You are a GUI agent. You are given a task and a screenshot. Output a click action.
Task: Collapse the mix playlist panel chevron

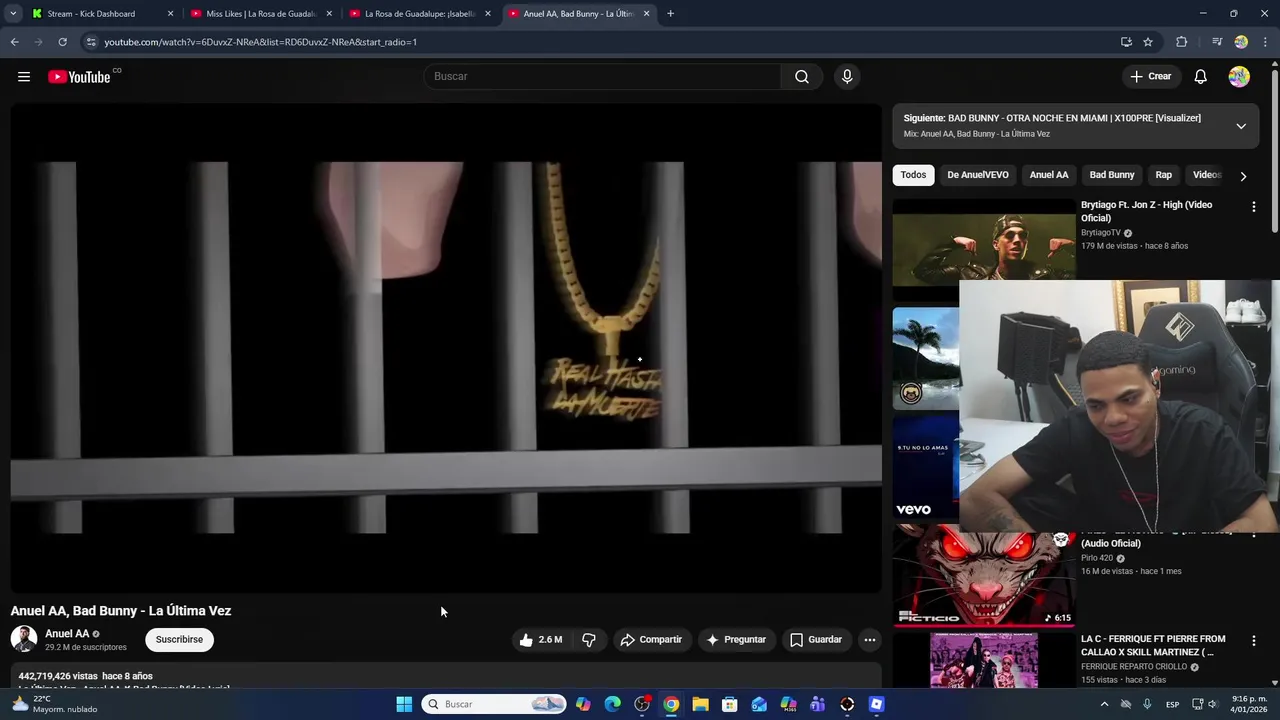click(1241, 126)
